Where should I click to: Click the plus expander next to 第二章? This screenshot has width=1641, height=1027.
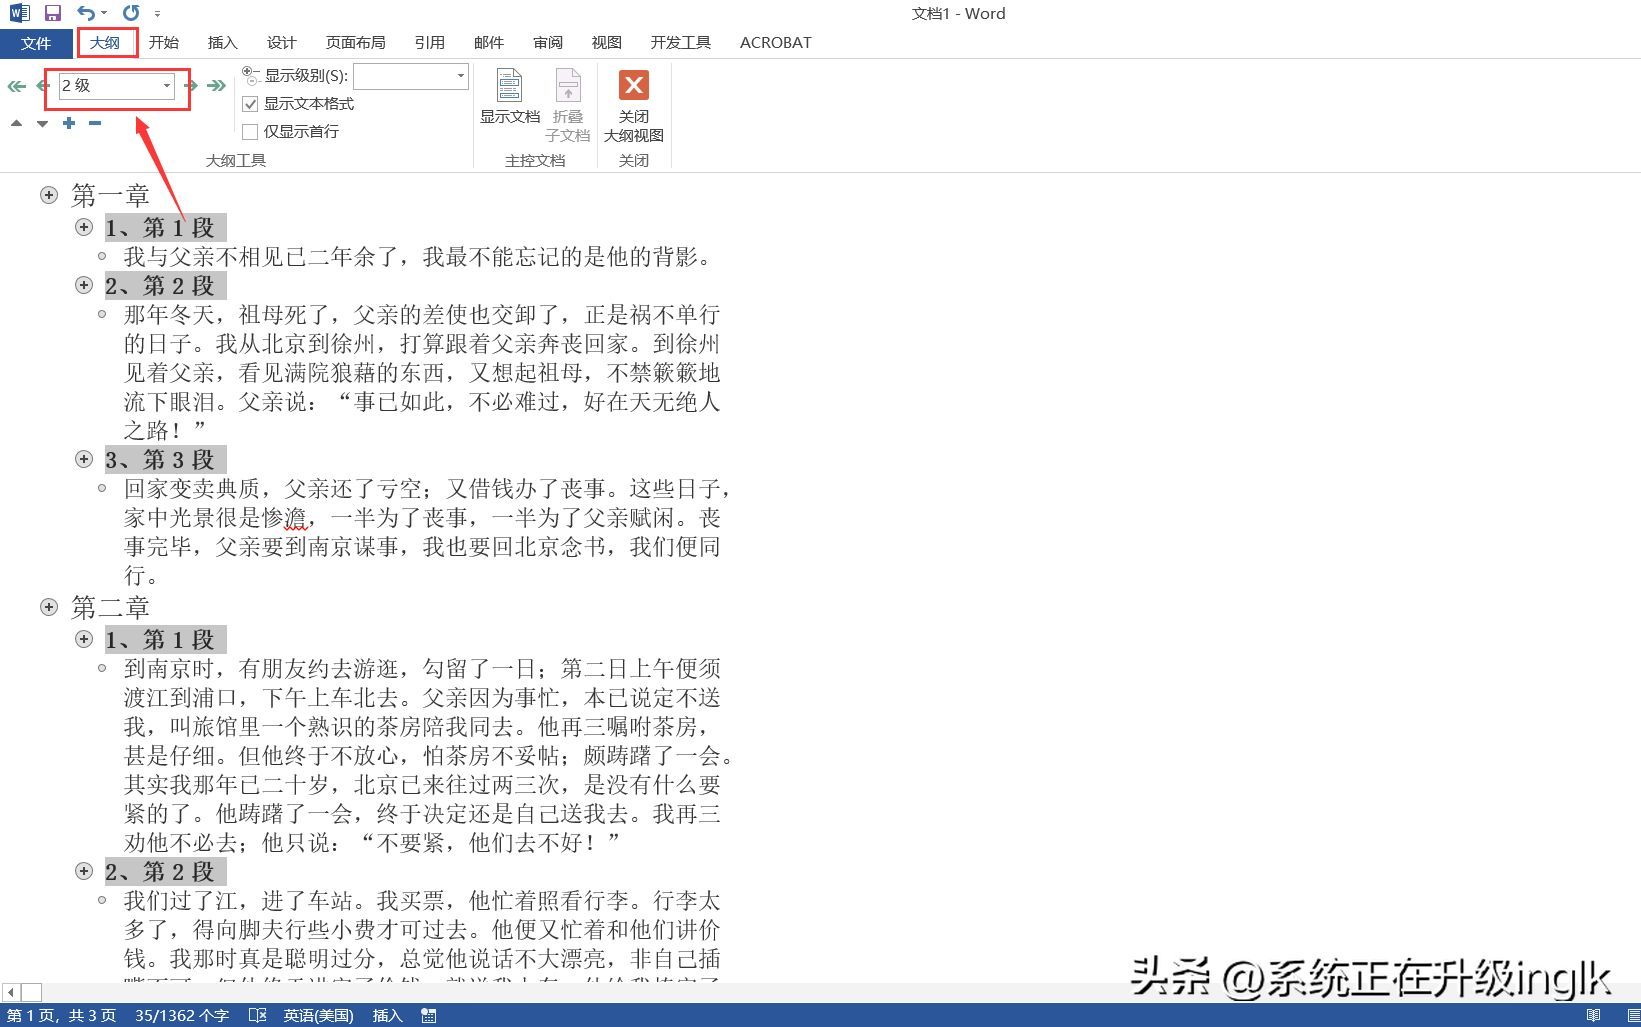[x=49, y=607]
